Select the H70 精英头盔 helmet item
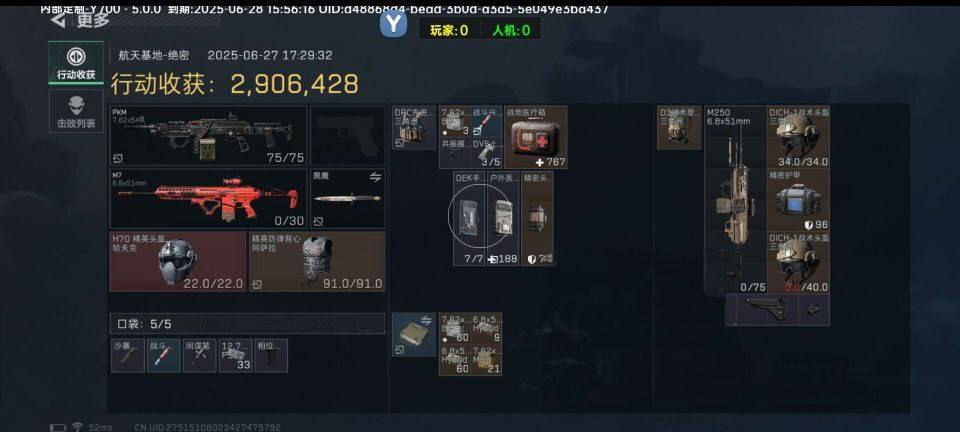Viewport: 960px width, 432px height. pos(178,261)
